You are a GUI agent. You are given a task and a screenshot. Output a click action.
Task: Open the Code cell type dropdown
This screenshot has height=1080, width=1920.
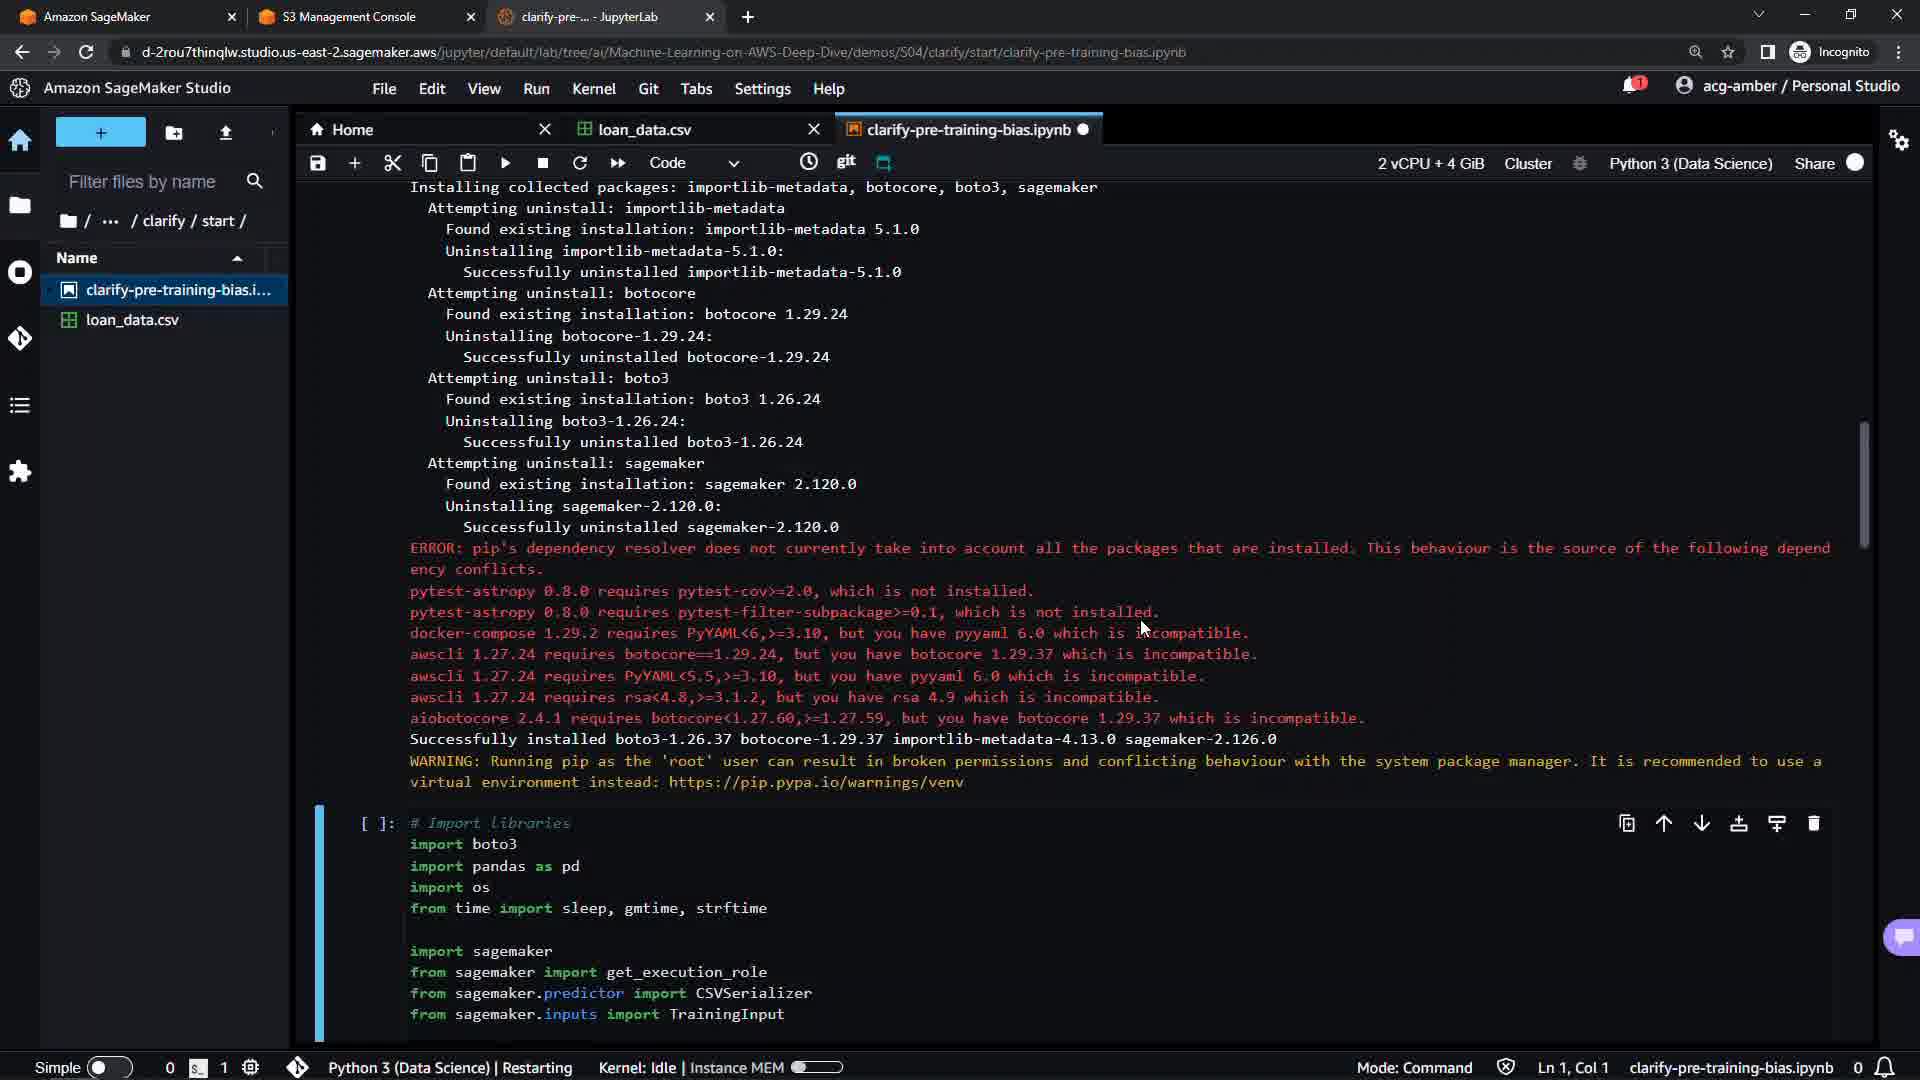pos(694,163)
